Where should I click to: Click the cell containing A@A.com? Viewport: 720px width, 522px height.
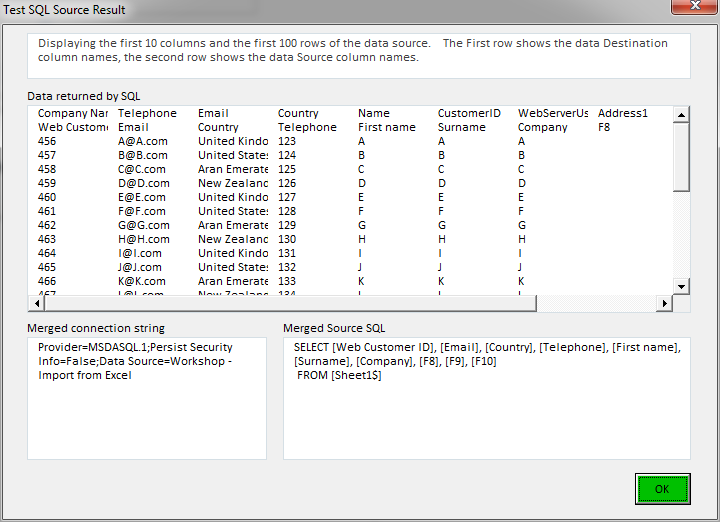pyautogui.click(x=143, y=141)
